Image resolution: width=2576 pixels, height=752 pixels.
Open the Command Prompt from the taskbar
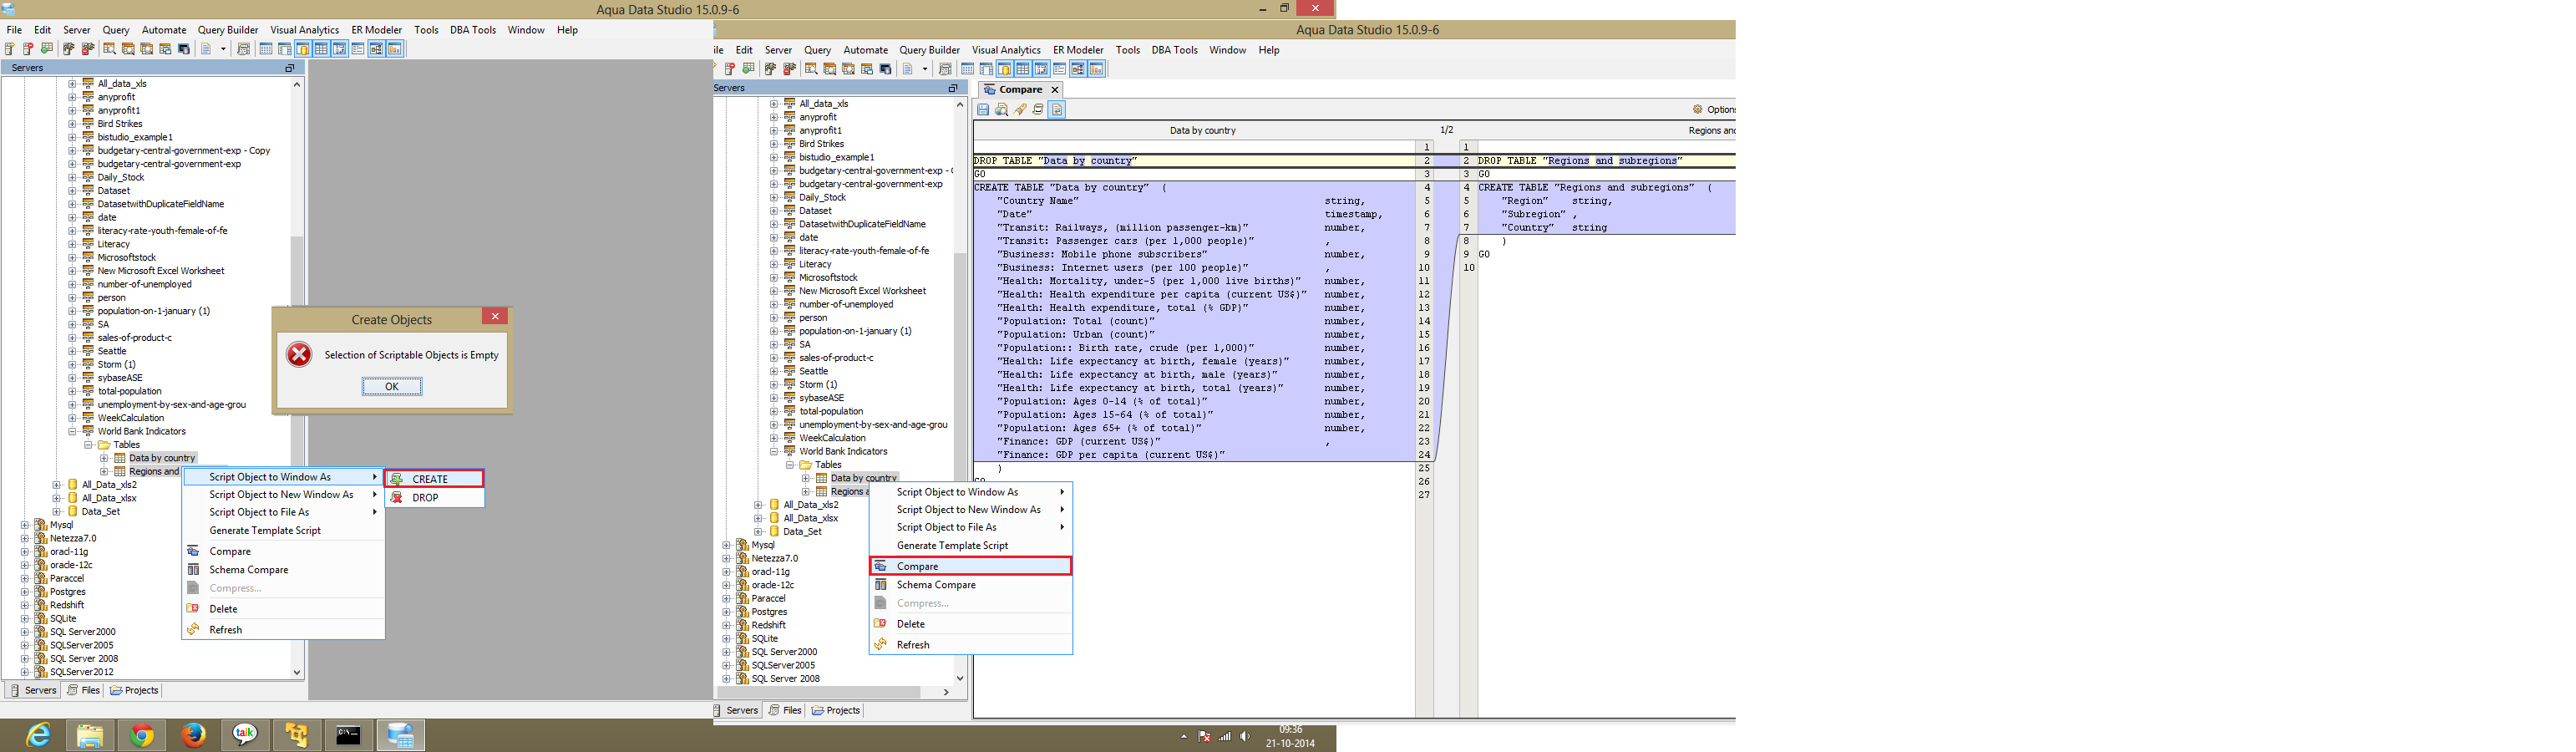(x=349, y=736)
